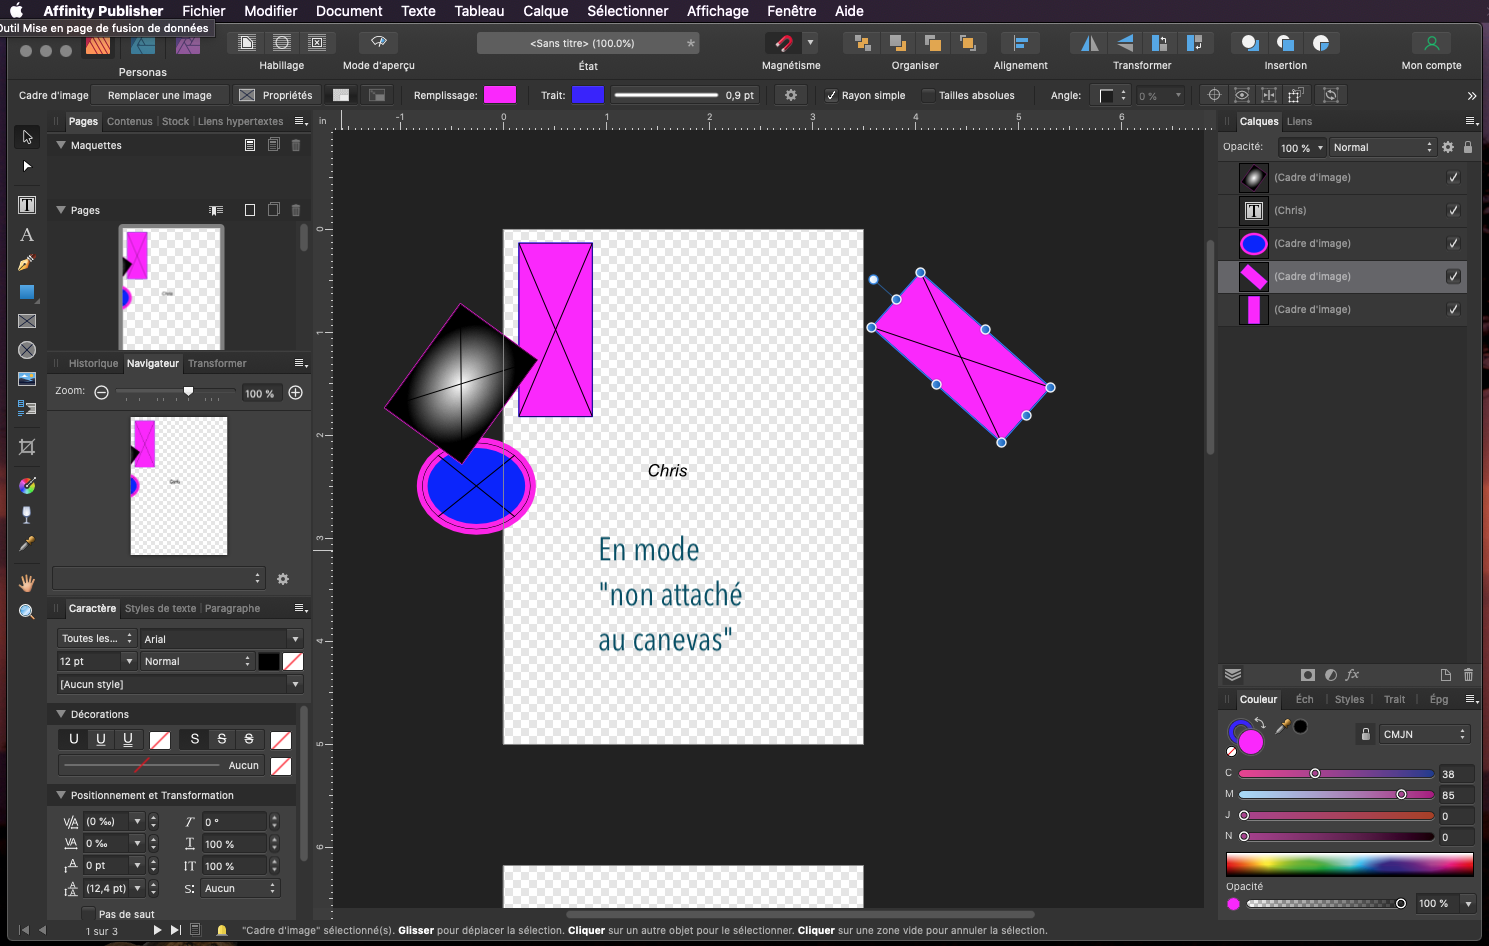Select the Rectangle shape tool
Screen dimensions: 1489x946
click(27, 292)
